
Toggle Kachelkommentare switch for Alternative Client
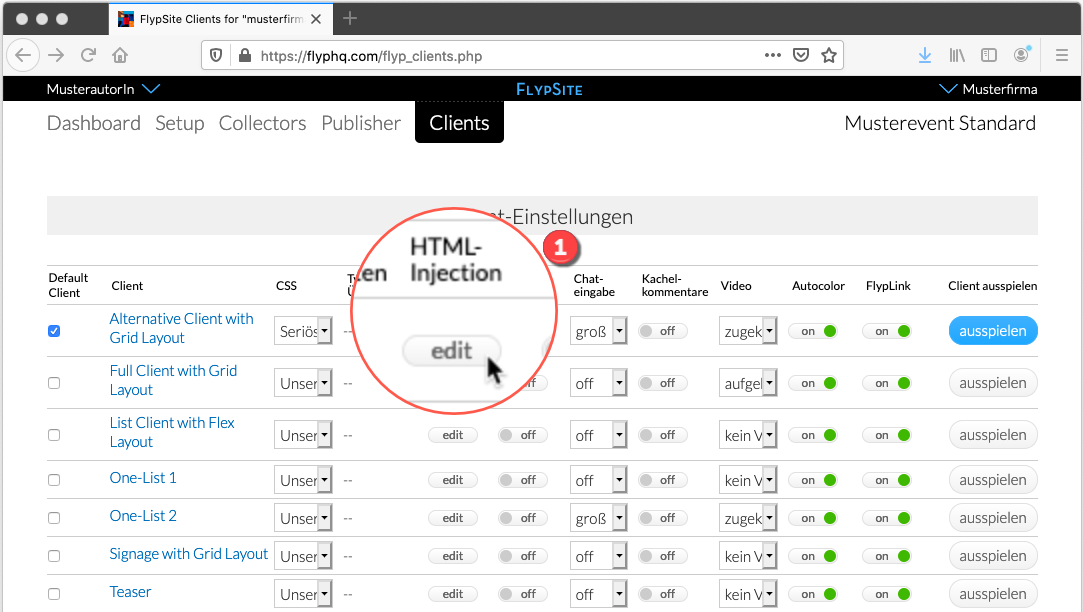coord(662,332)
